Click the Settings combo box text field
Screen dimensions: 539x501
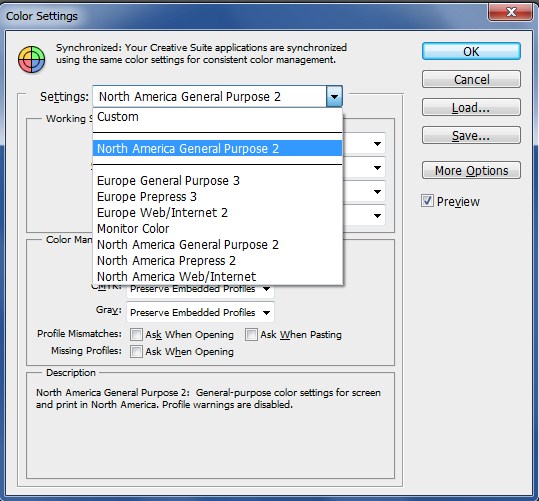pyautogui.click(x=209, y=97)
